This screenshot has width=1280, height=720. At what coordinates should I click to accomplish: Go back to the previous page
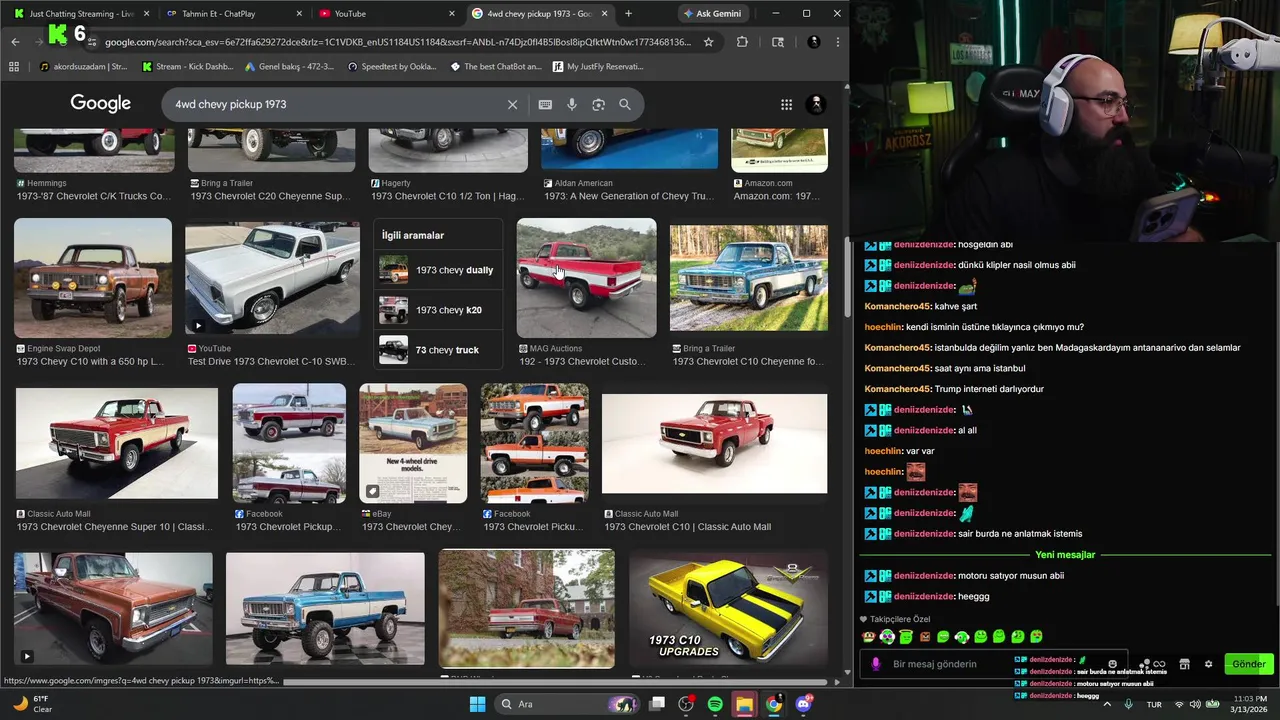click(x=15, y=42)
